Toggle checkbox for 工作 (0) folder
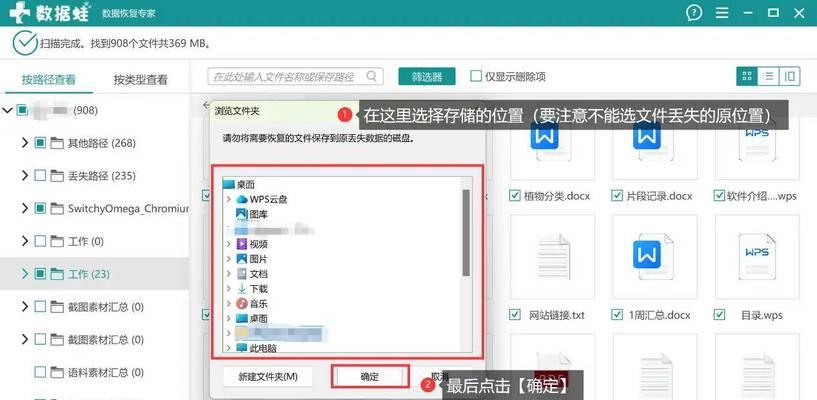The width and height of the screenshot is (817, 400). (x=40, y=241)
